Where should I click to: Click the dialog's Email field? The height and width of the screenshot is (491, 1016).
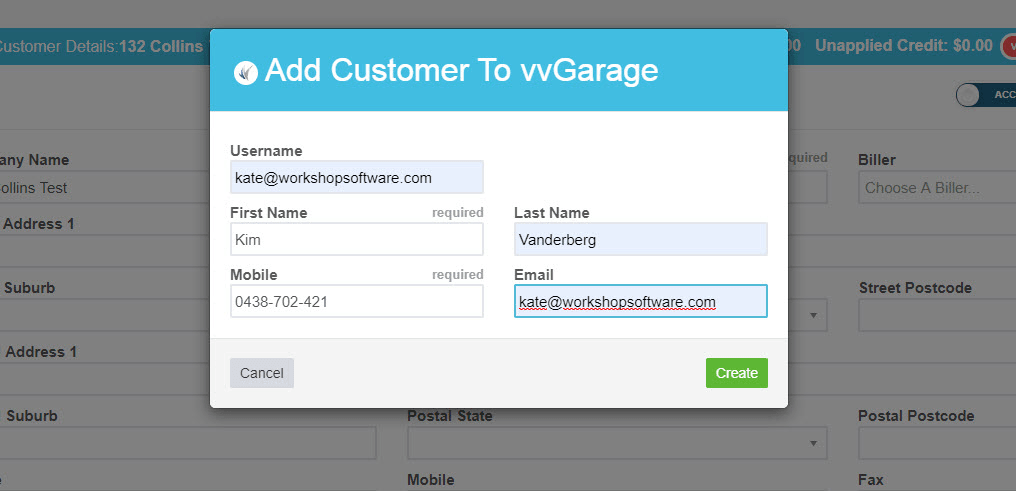[641, 301]
